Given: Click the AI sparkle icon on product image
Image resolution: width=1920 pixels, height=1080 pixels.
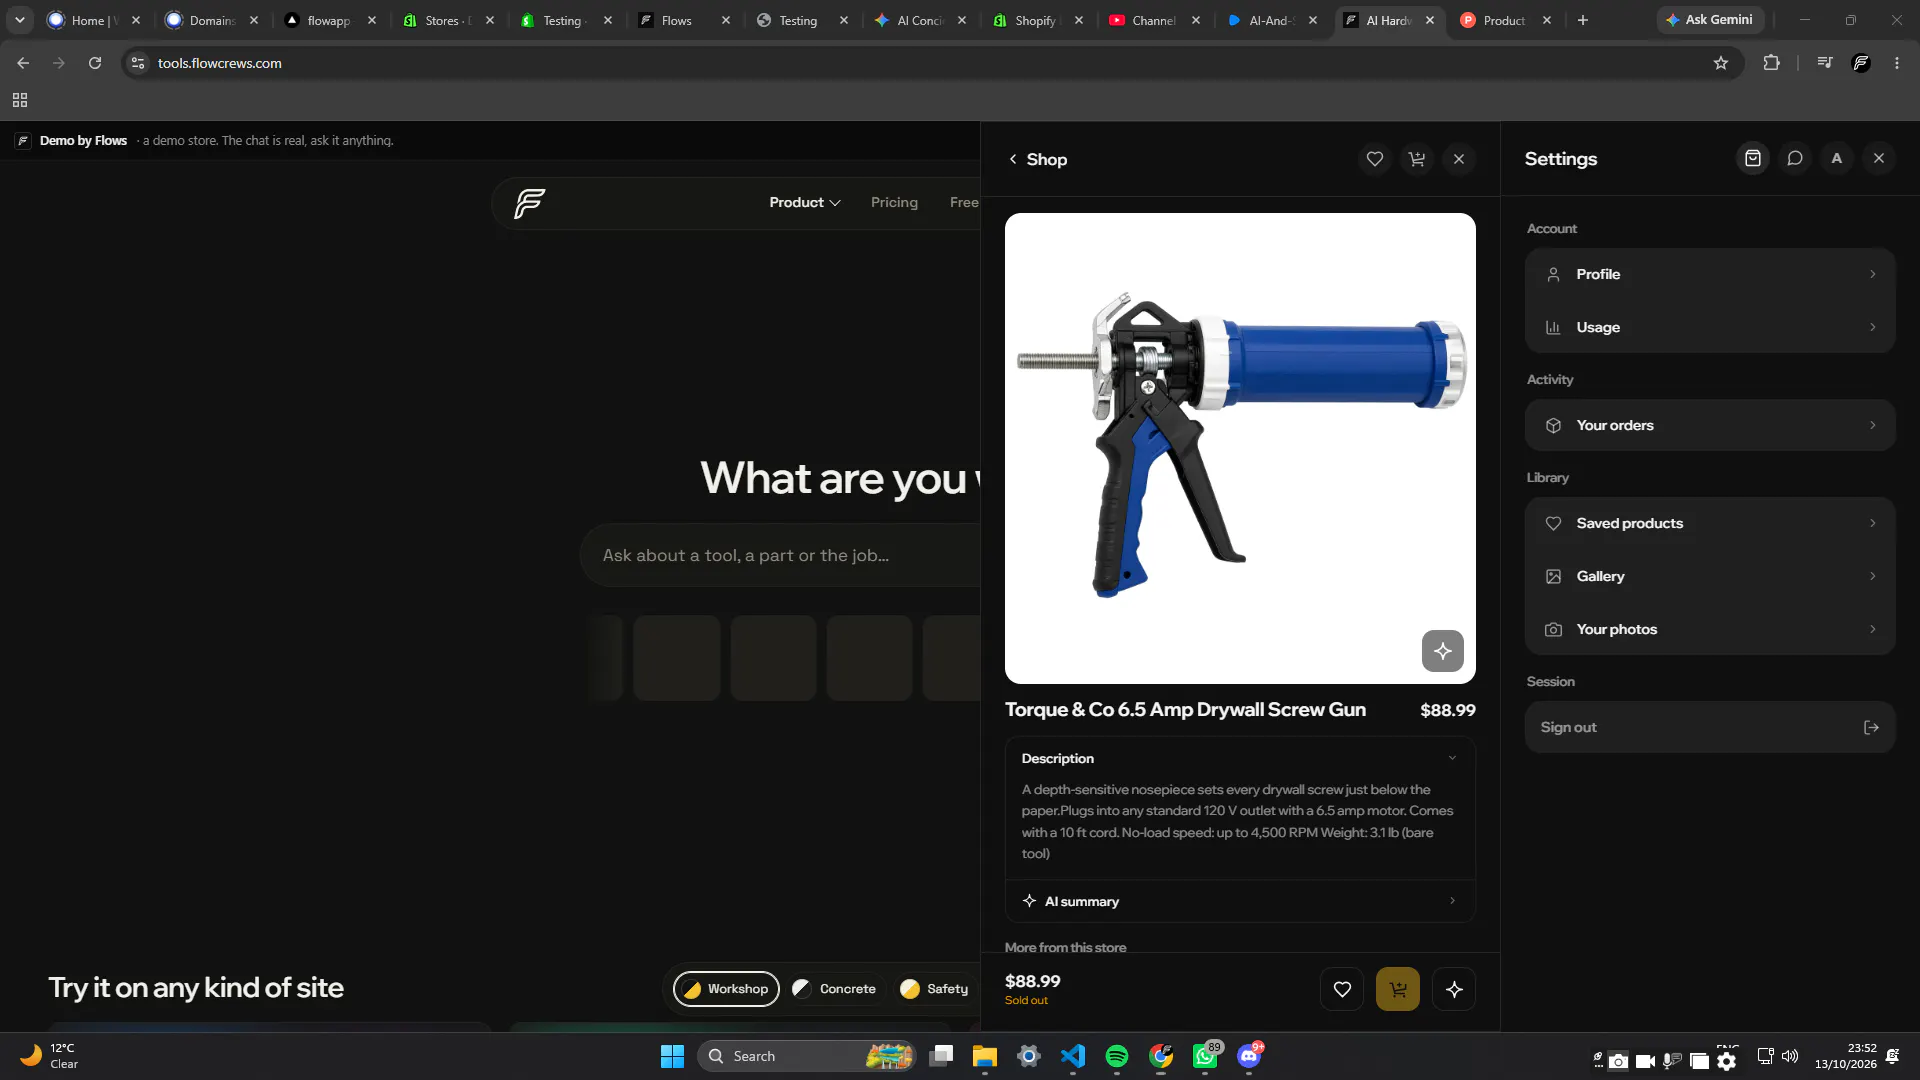Looking at the screenshot, I should (x=1442, y=651).
